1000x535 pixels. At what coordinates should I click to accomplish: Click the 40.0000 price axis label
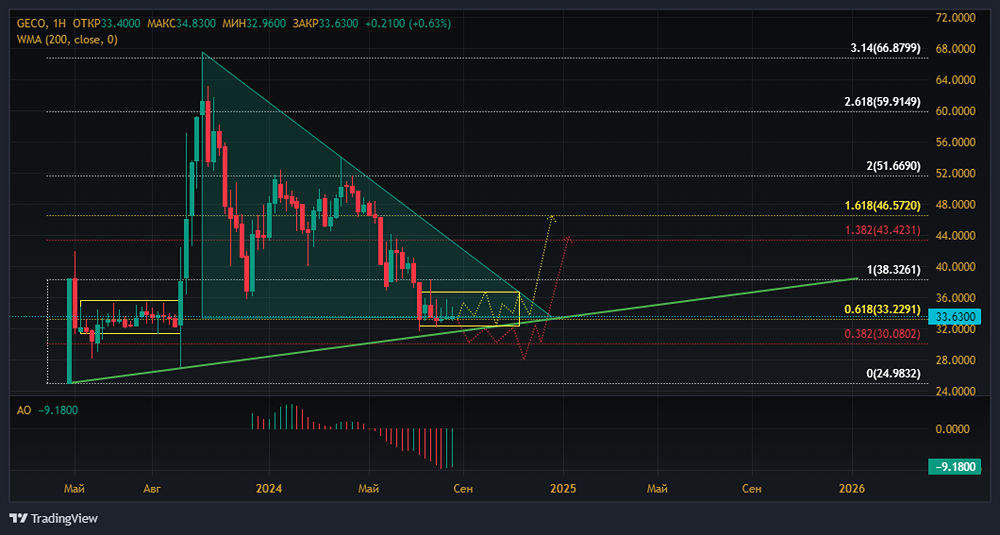953,267
